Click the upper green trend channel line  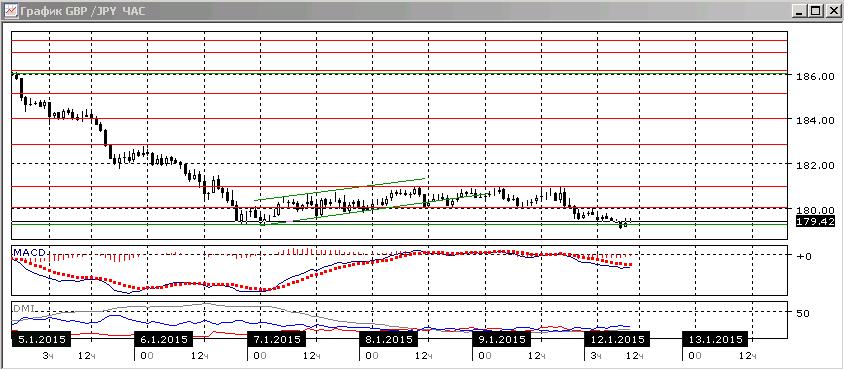[x=340, y=189]
